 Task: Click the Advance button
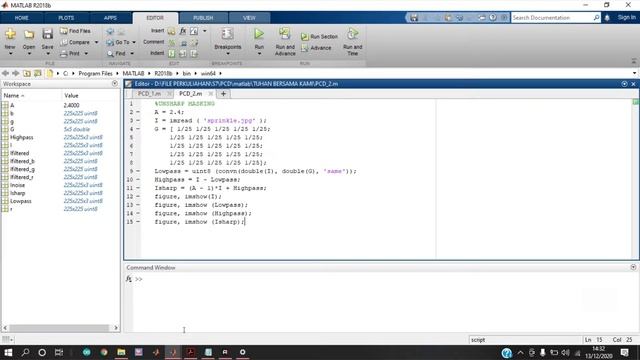coord(316,48)
